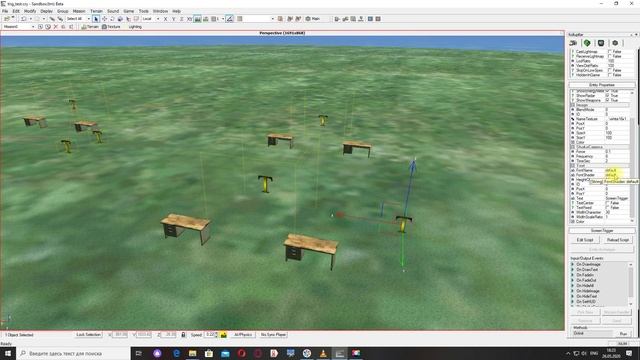Click the open file toolbar icon
Screen dimensions: 640x360
point(7,19)
